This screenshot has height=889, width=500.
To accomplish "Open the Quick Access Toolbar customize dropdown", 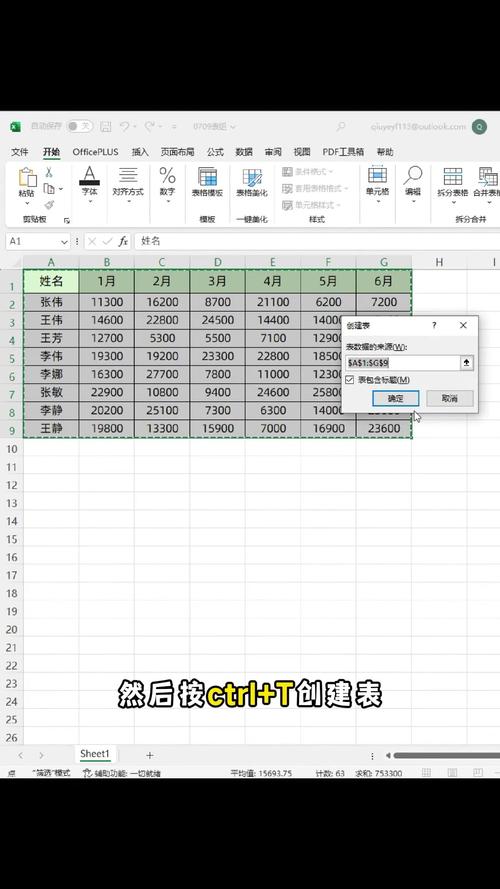I will [174, 126].
